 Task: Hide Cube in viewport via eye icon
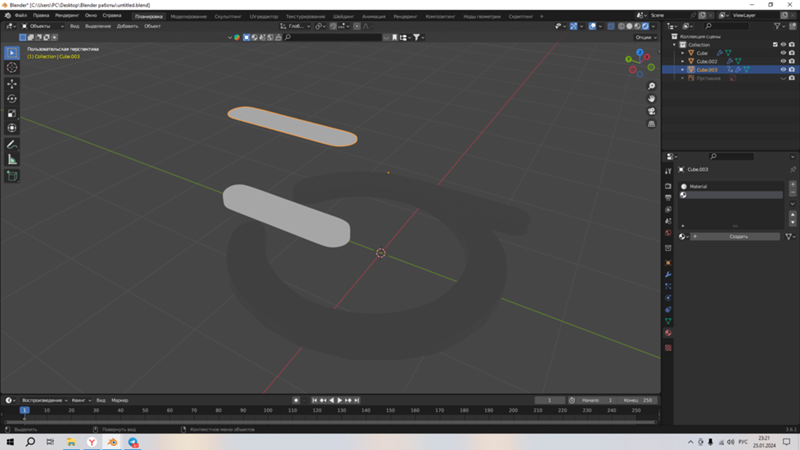click(783, 53)
